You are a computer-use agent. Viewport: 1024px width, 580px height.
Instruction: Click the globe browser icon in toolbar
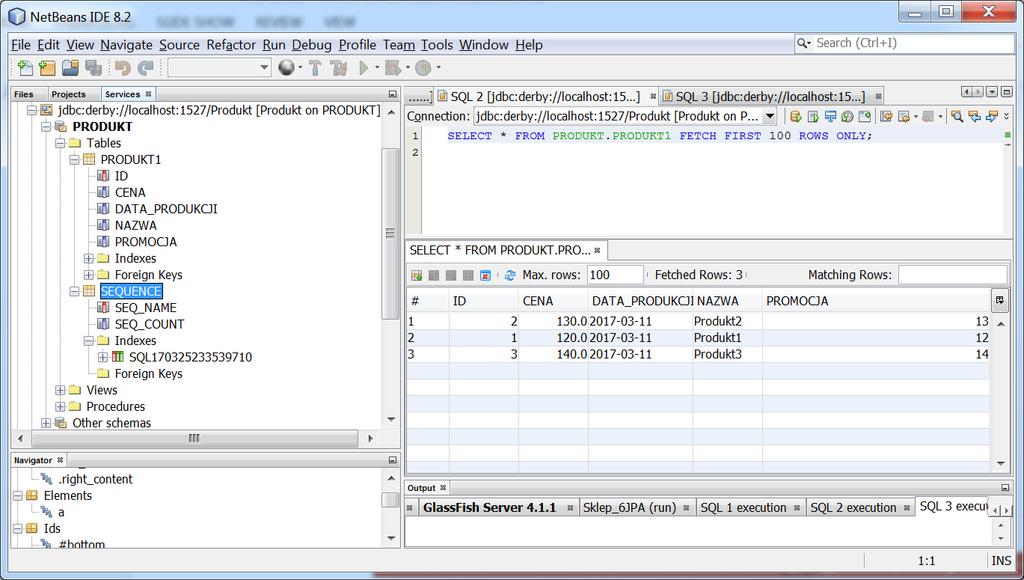pyautogui.click(x=286, y=67)
